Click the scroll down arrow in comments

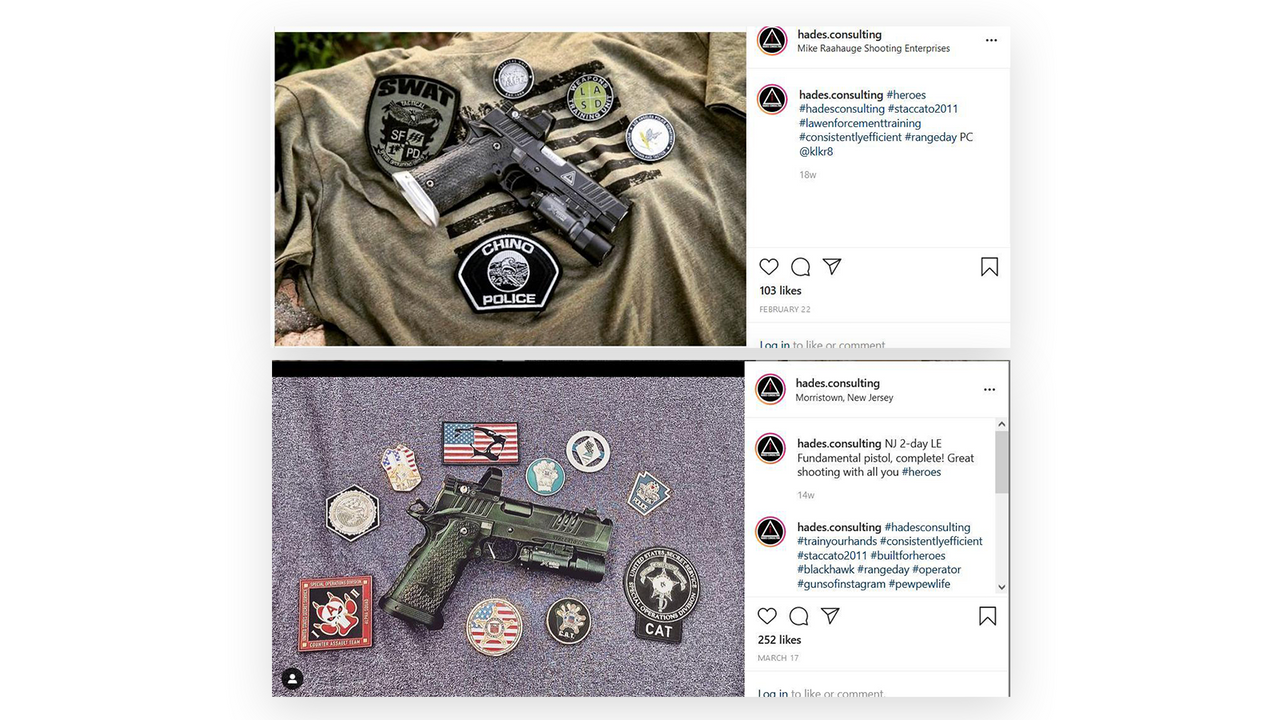(x=1002, y=587)
